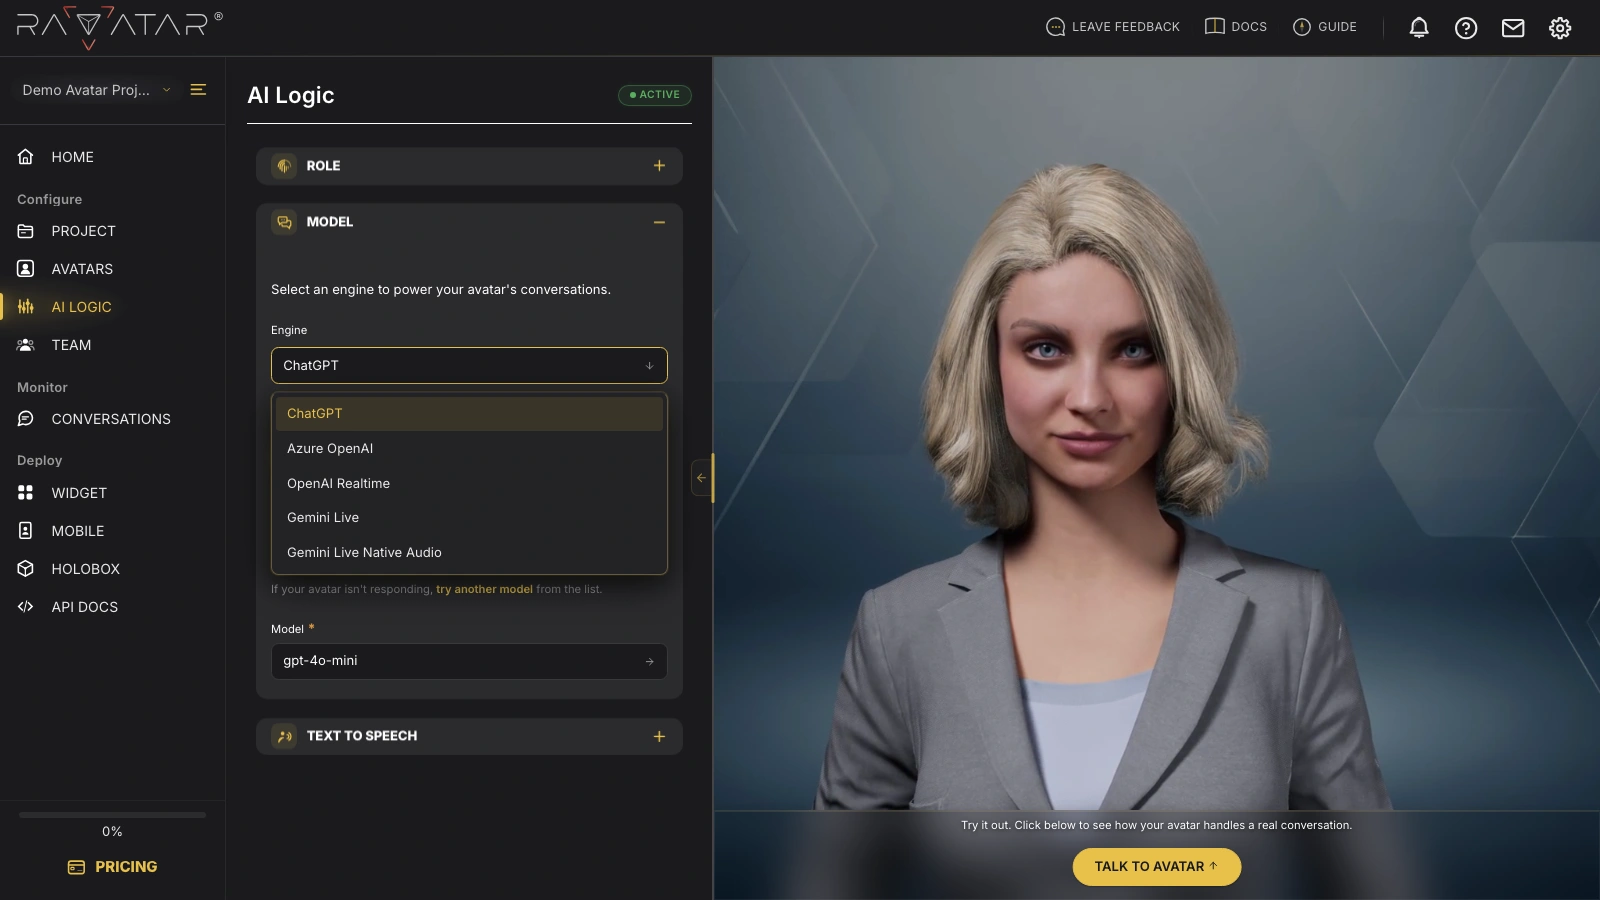Click the Active status badge

(x=655, y=95)
